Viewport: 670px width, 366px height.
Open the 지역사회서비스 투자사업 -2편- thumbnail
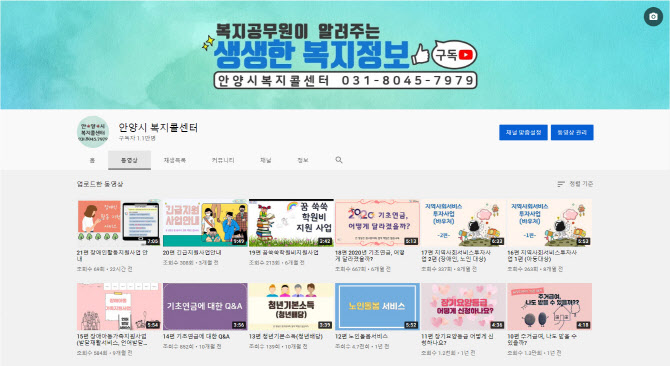[x=464, y=223]
